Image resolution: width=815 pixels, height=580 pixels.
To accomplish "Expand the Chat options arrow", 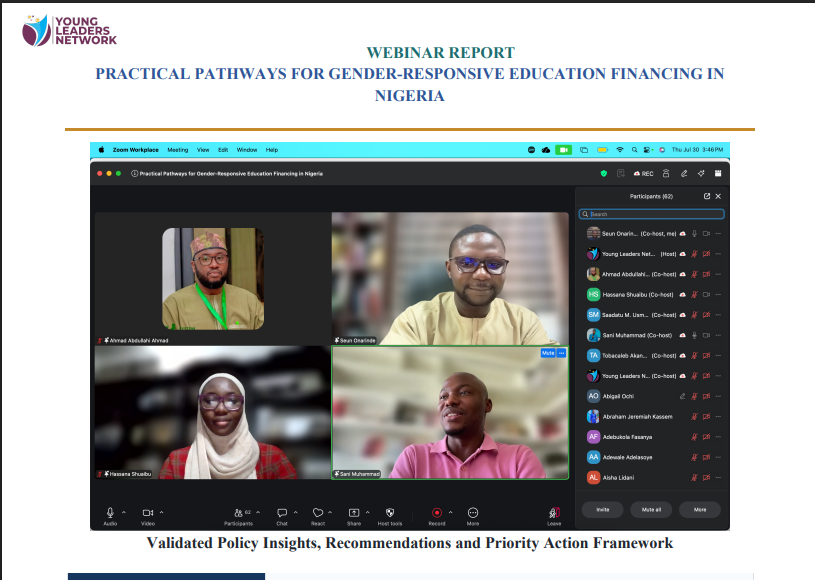I will coord(296,512).
